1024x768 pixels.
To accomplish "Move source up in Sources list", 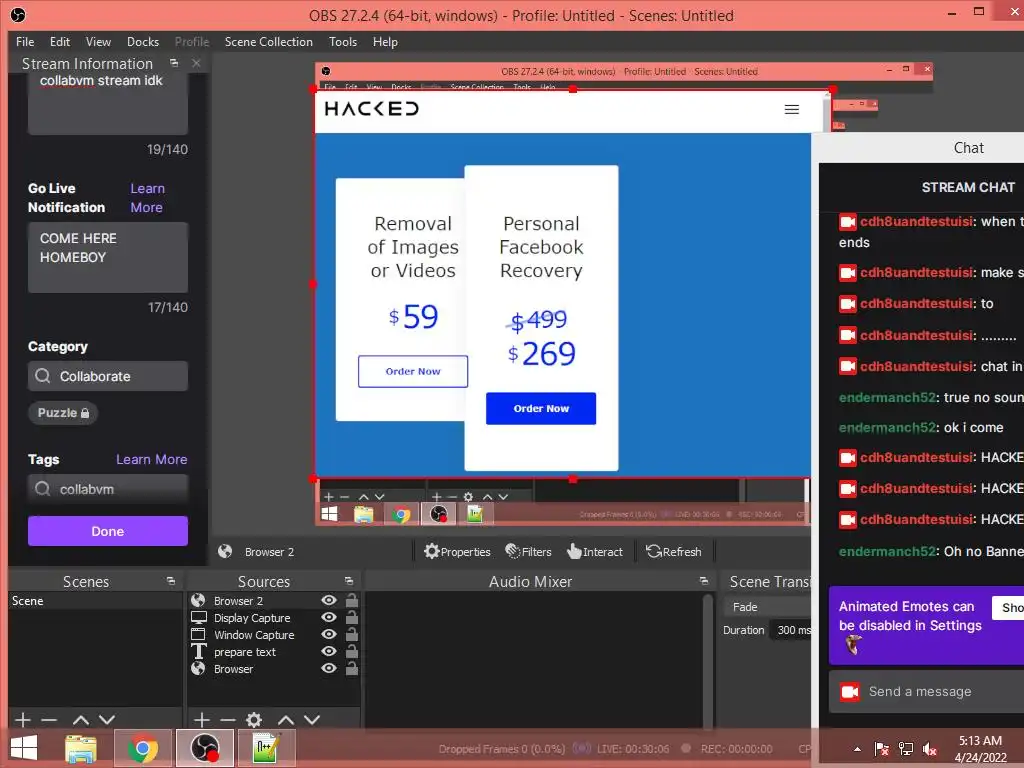I will [286, 720].
